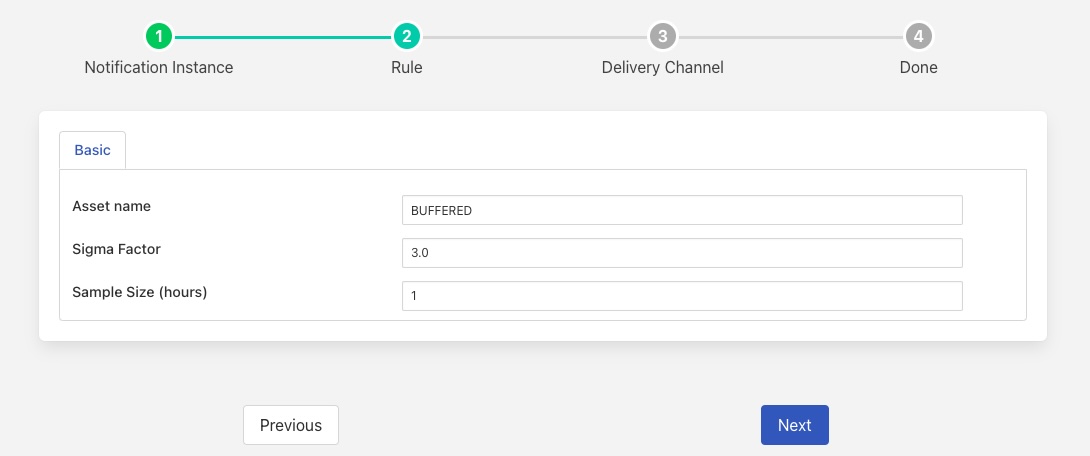The height and width of the screenshot is (456, 1090).
Task: Click into the Sigma Factor field
Action: tap(681, 253)
